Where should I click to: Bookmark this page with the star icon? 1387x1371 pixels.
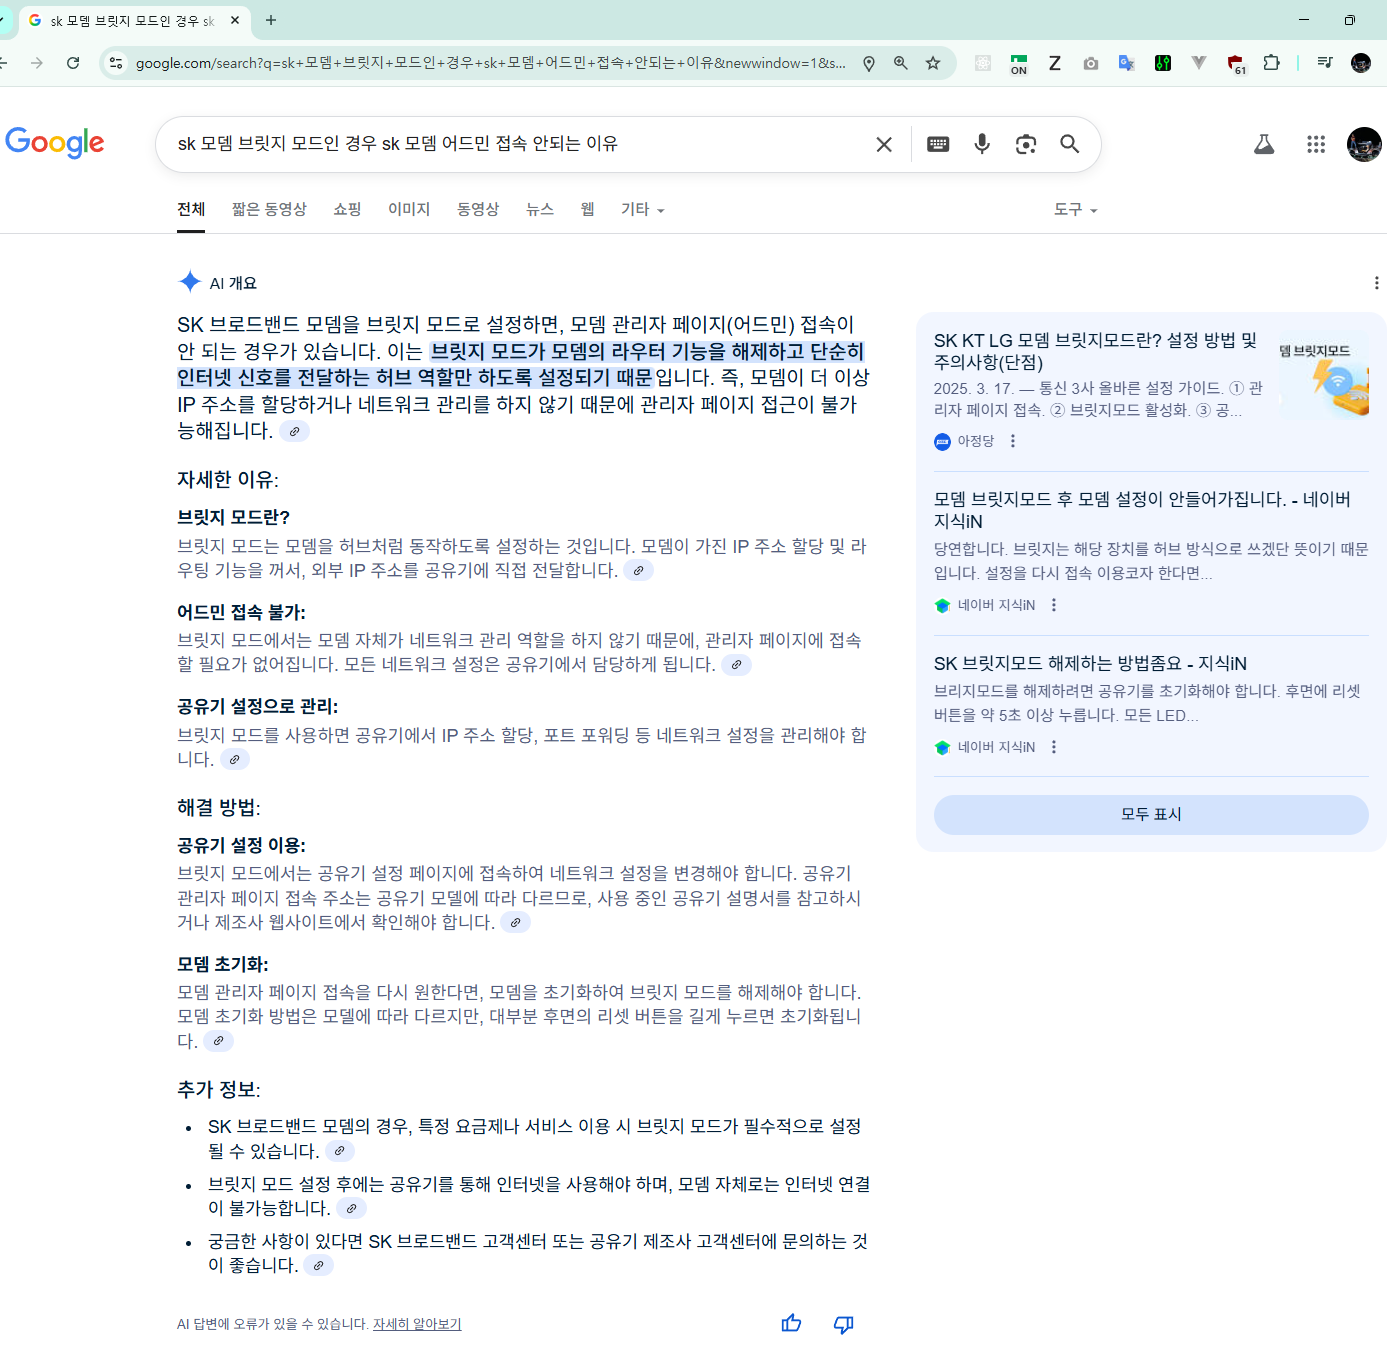coord(933,63)
